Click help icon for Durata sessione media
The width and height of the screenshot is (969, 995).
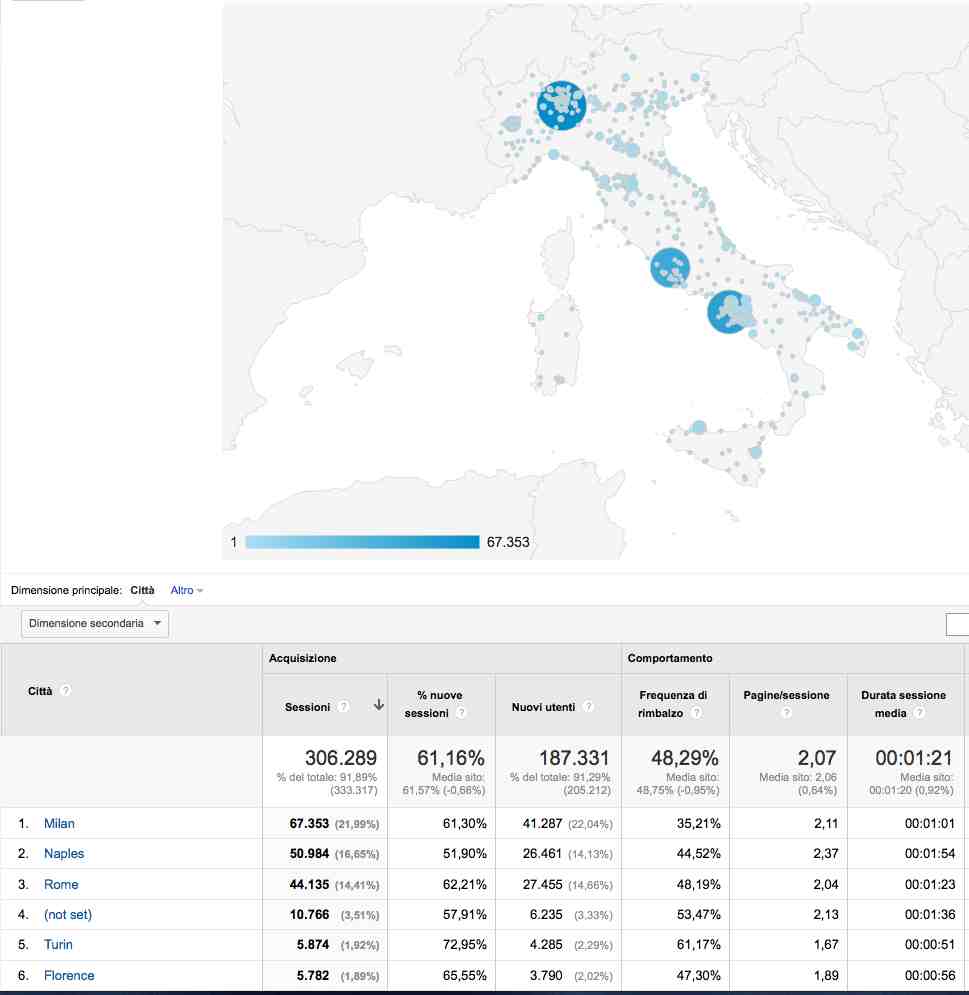tap(919, 713)
